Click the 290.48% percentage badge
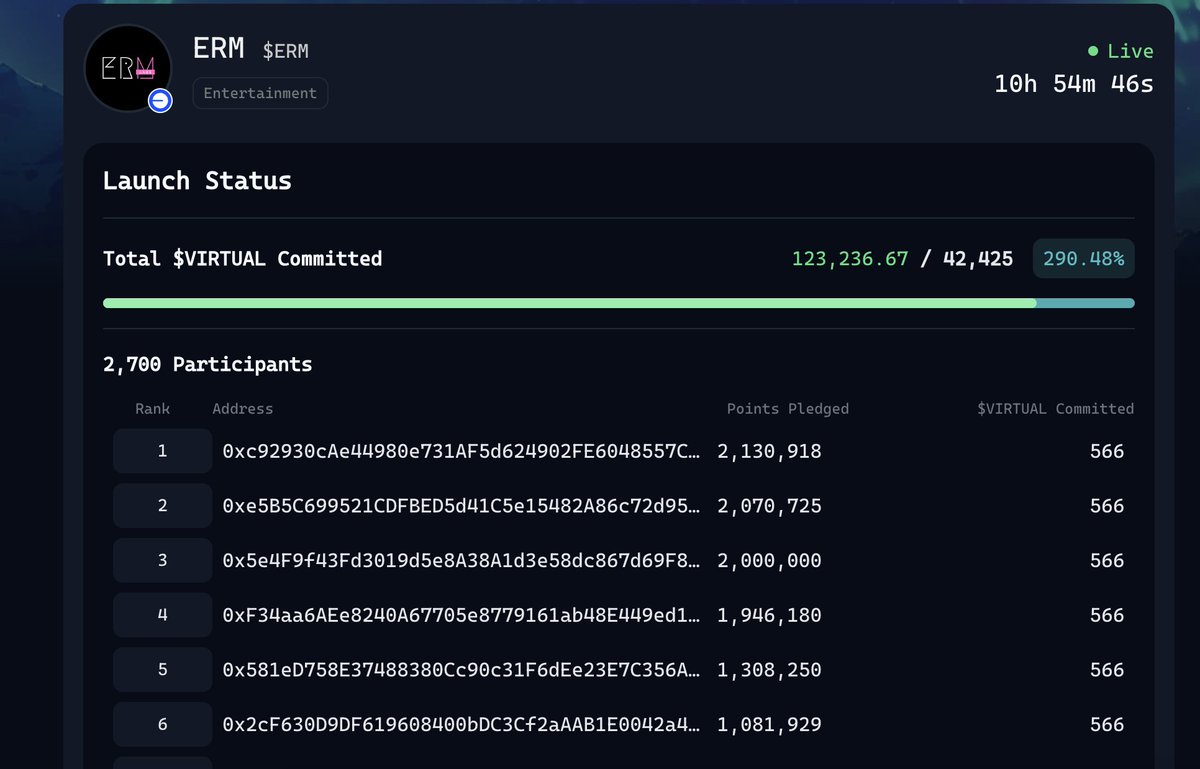Screen dimensions: 1200x769 pos(1083,259)
